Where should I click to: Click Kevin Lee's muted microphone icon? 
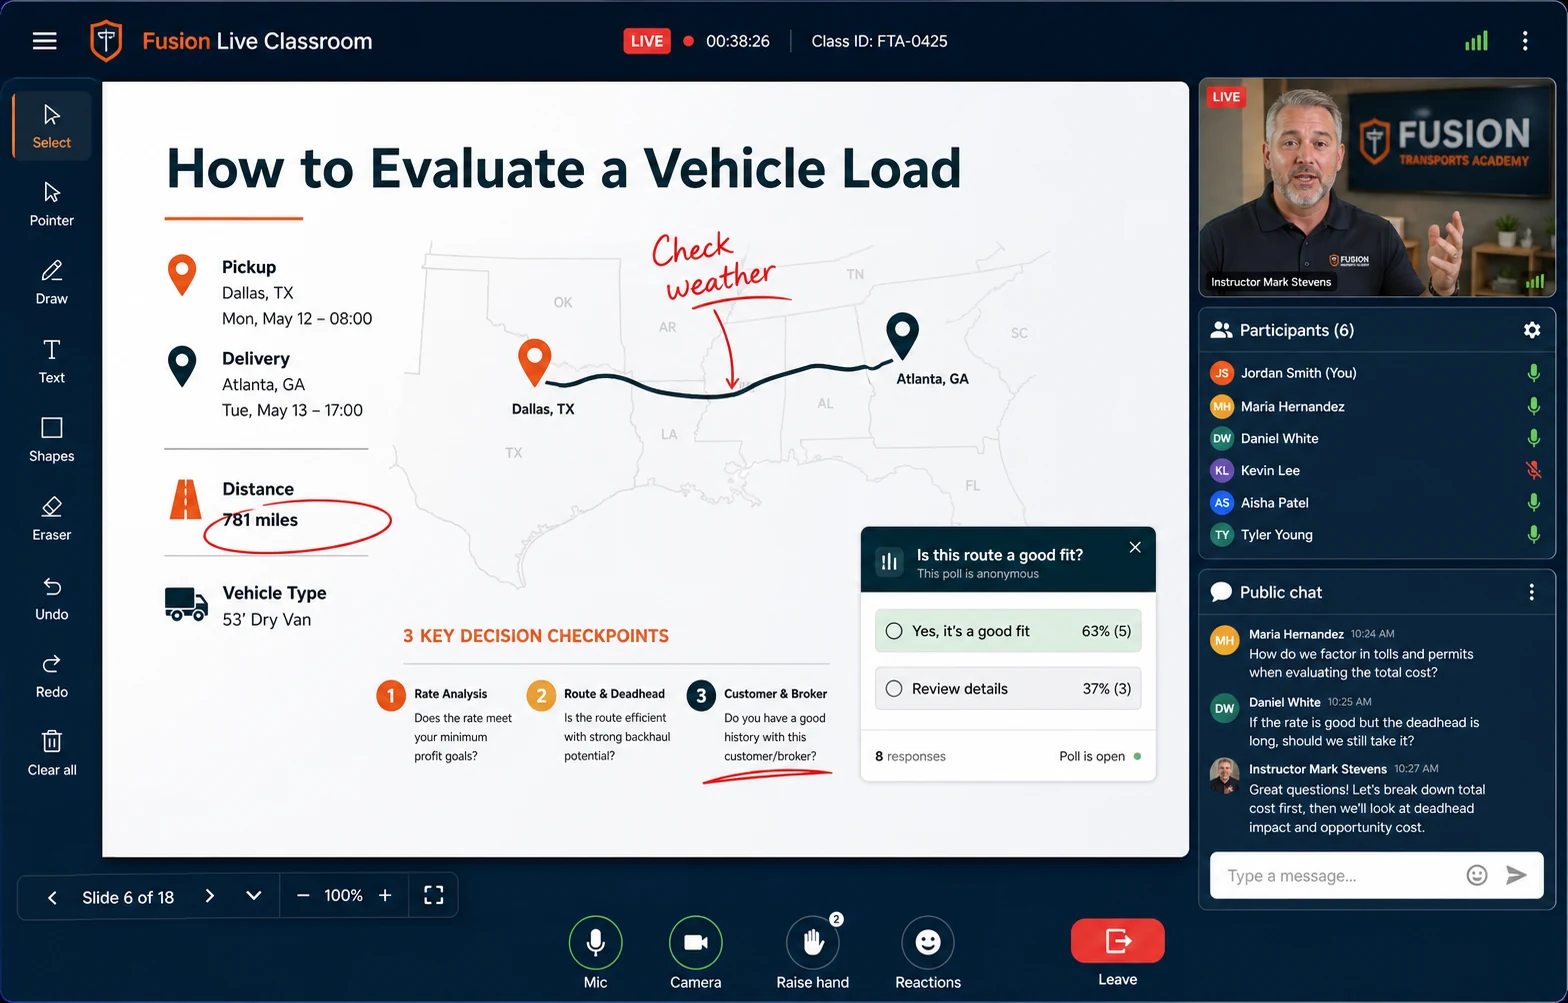1533,470
